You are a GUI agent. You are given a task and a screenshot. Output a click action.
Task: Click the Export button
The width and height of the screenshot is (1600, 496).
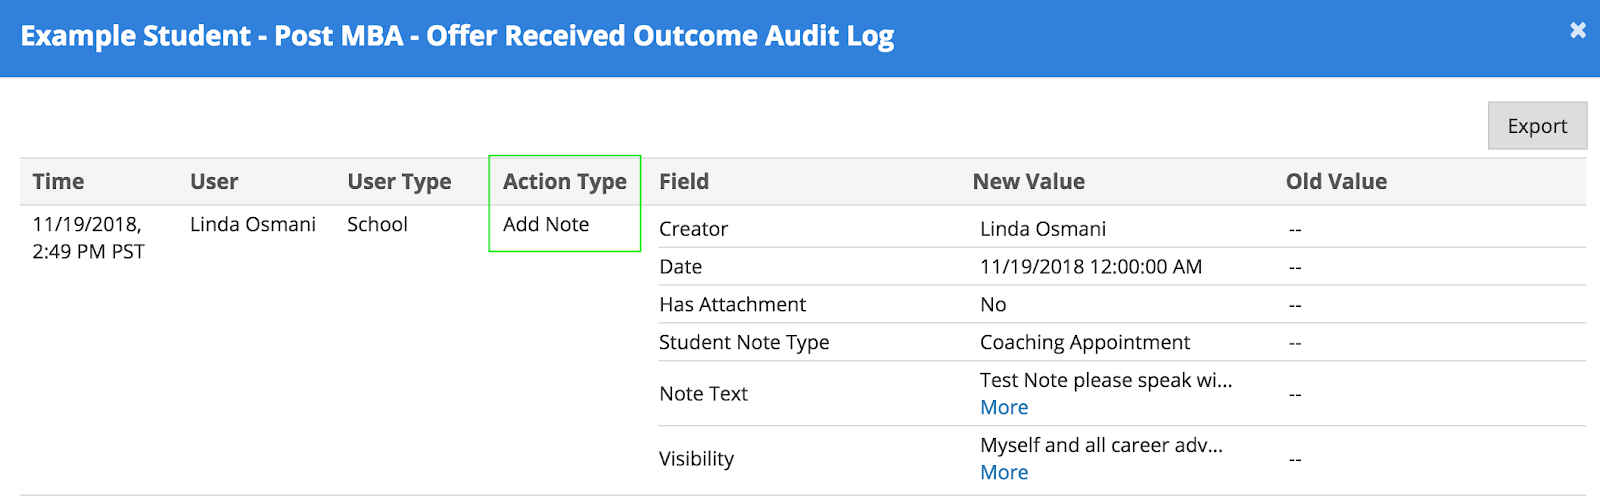click(x=1537, y=126)
